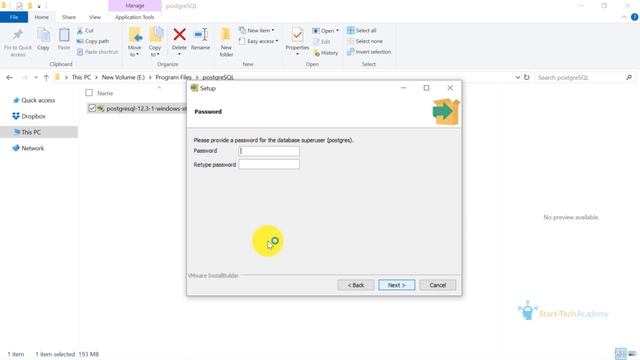Viewport: 640px width, 360px height.
Task: Click the Password field in Setup
Action: (x=269, y=151)
